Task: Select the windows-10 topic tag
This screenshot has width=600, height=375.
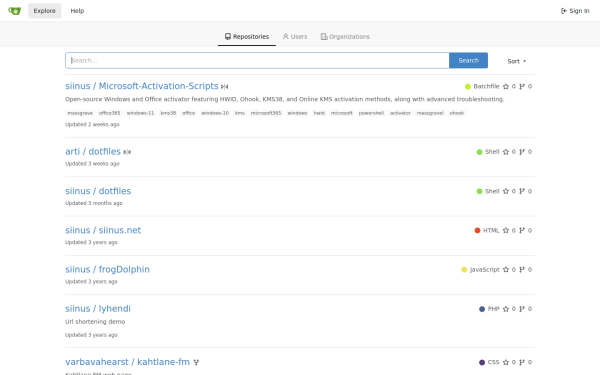Action: tap(215, 113)
